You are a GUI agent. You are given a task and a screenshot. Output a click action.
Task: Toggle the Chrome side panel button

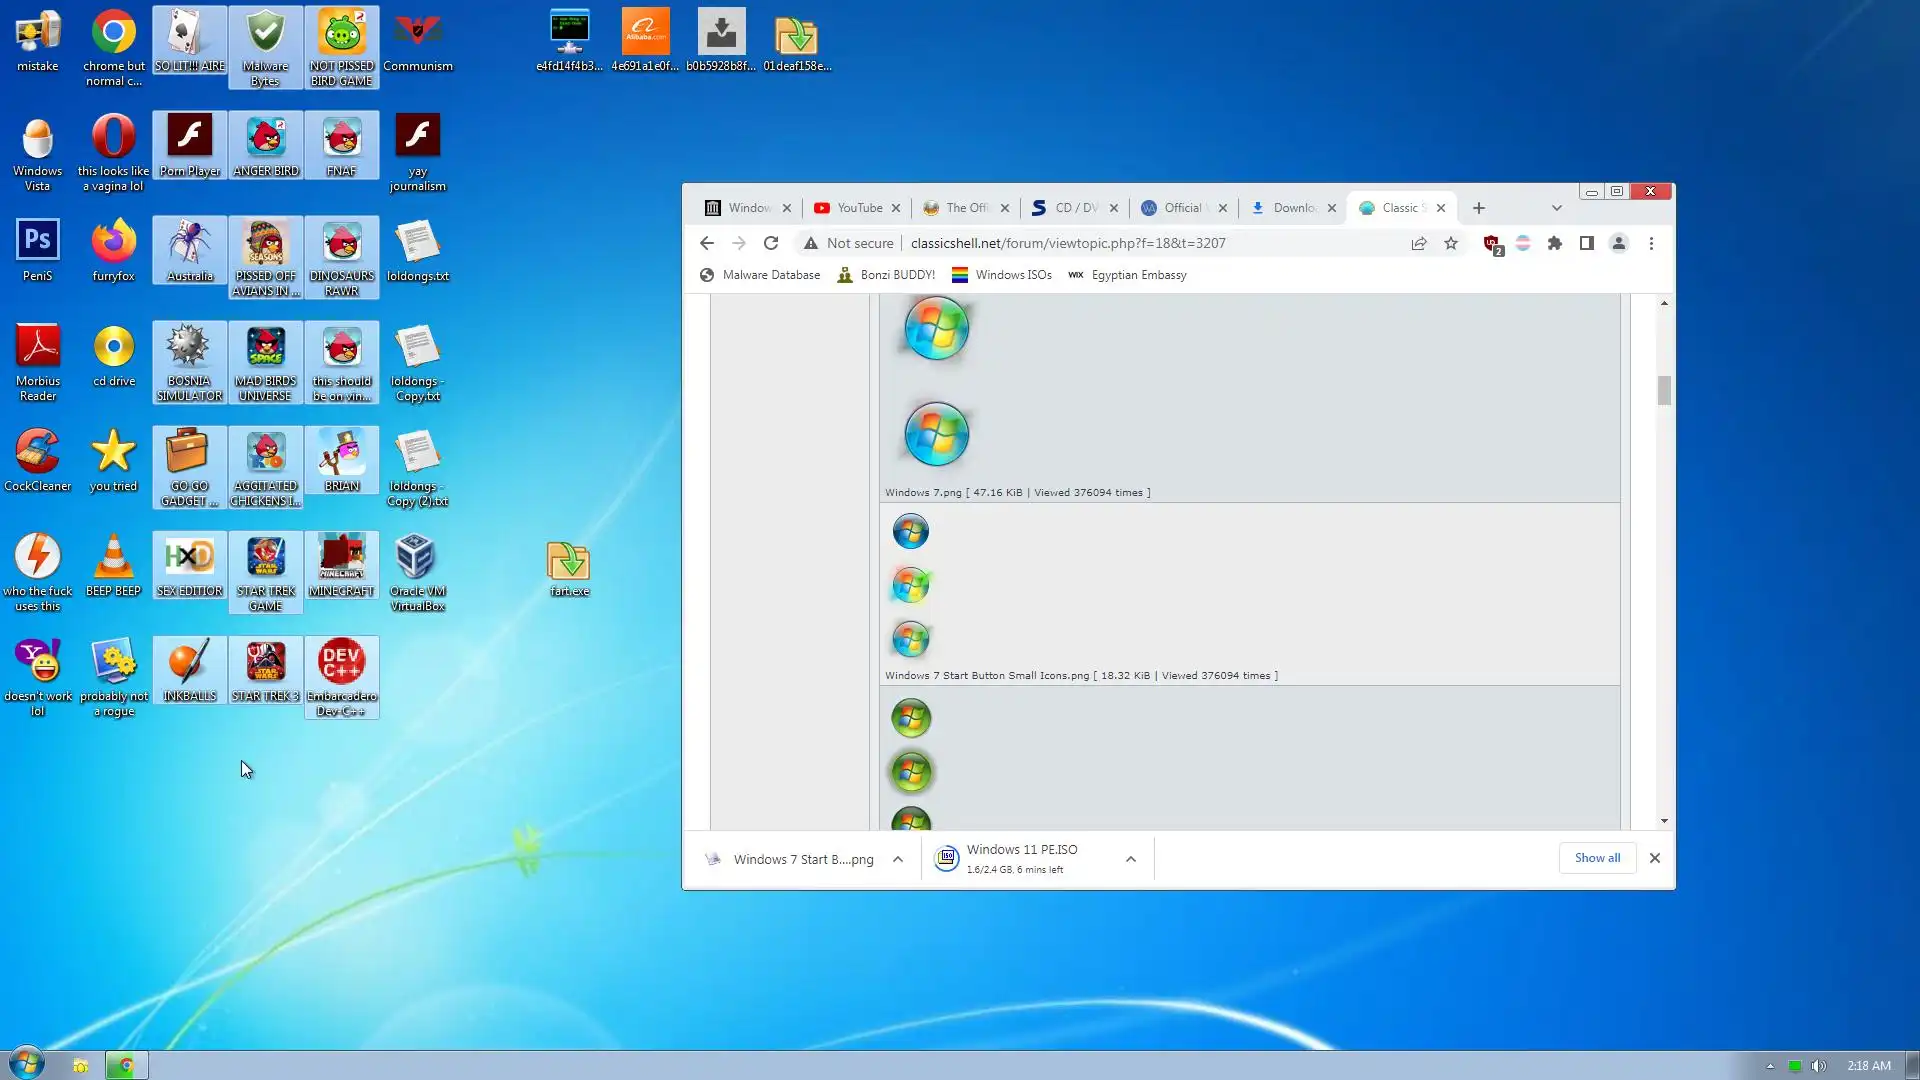point(1586,243)
